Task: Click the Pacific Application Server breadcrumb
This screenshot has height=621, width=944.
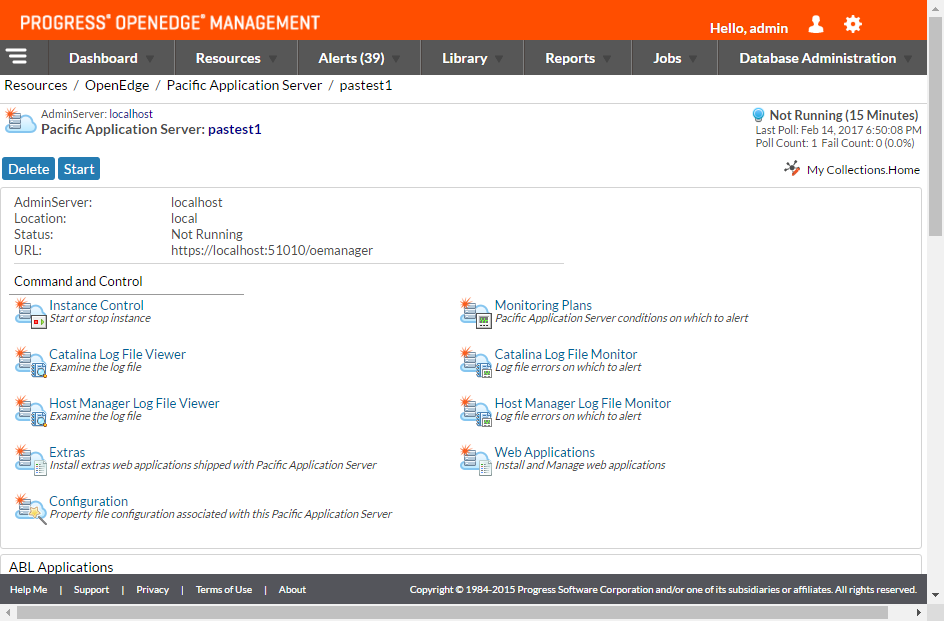Action: tap(244, 85)
